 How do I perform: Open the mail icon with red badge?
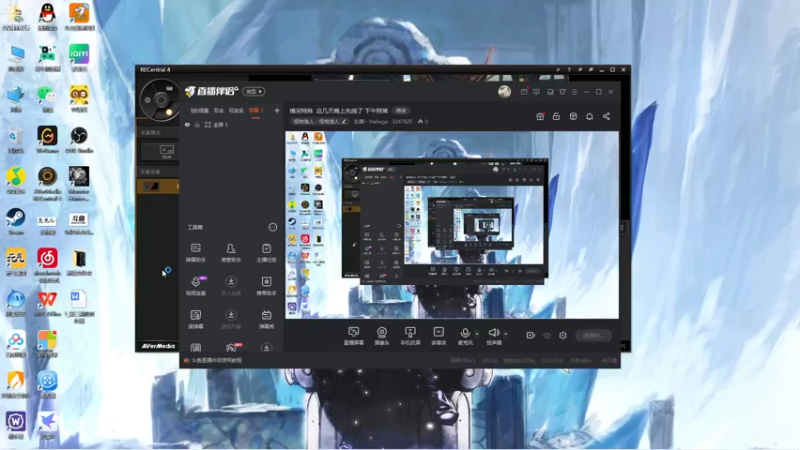pyautogui.click(x=524, y=92)
